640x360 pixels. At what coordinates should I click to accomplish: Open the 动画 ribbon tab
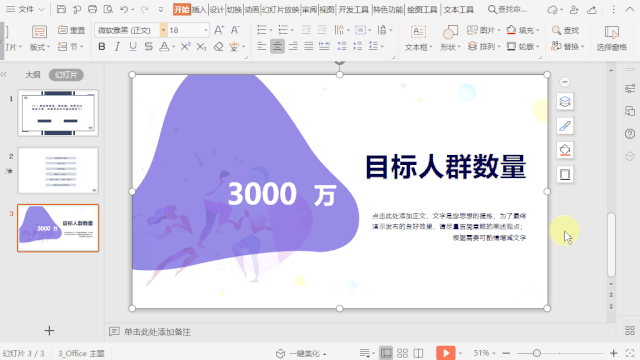tap(252, 10)
